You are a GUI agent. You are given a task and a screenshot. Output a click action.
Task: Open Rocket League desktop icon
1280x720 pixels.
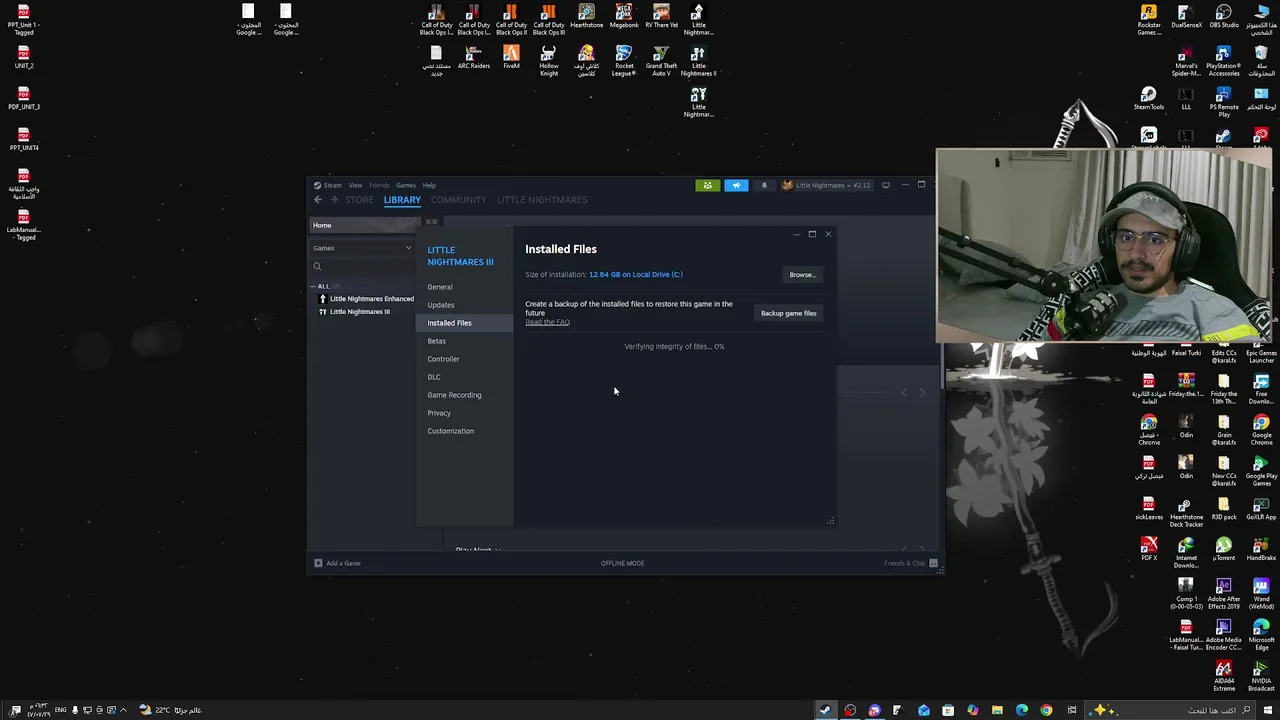(x=624, y=61)
